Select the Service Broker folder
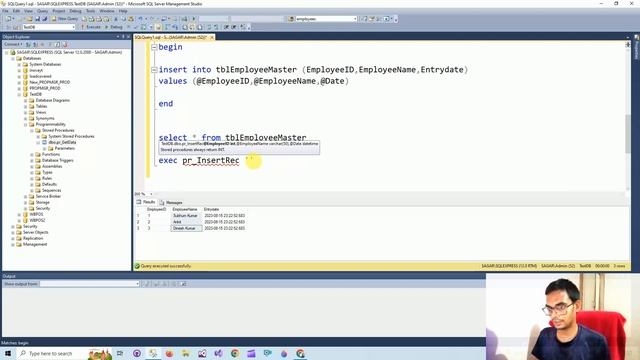This screenshot has width=640, height=360. pos(48,196)
